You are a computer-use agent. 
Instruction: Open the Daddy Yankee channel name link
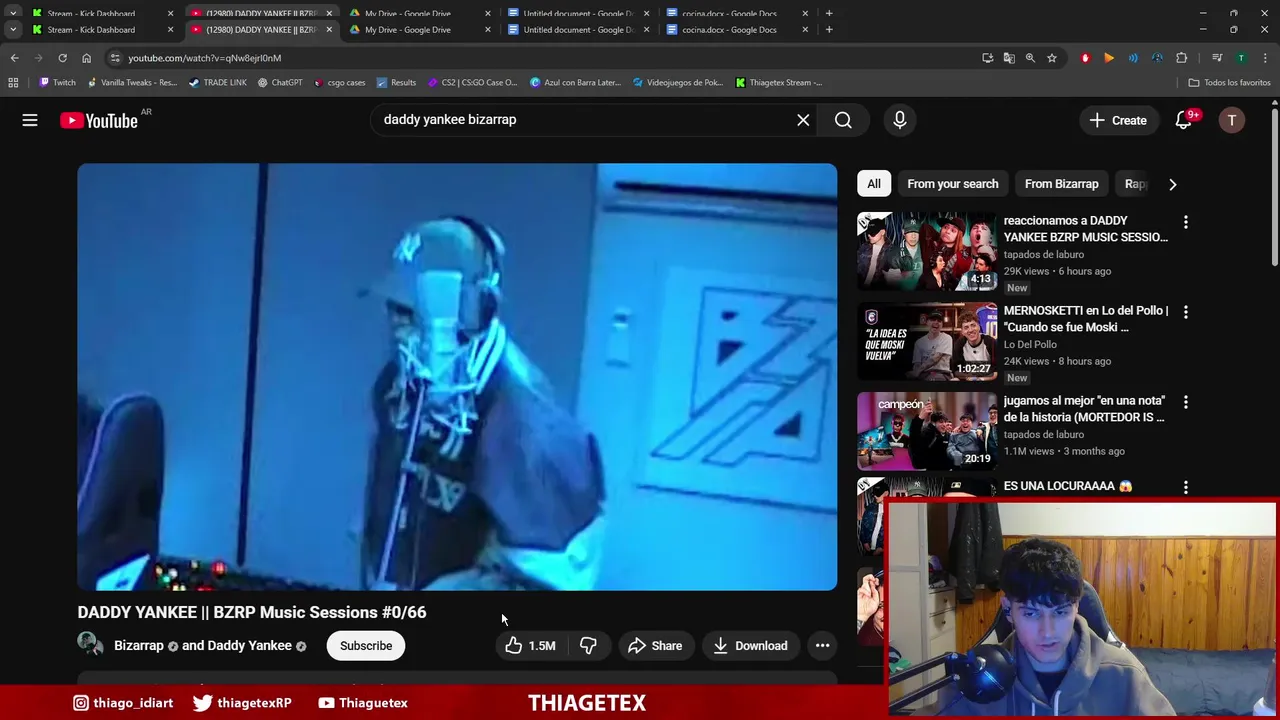[x=249, y=646]
